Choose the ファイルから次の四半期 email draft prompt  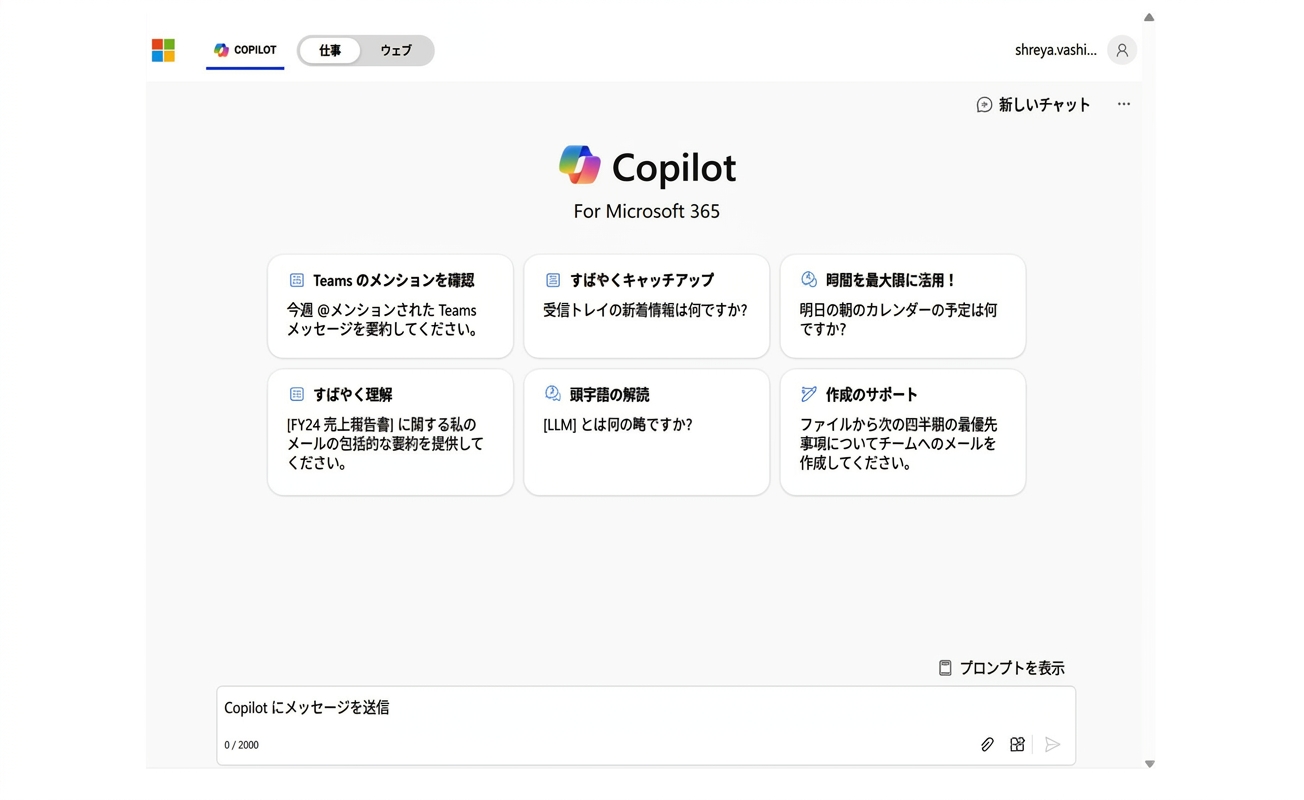pos(898,444)
